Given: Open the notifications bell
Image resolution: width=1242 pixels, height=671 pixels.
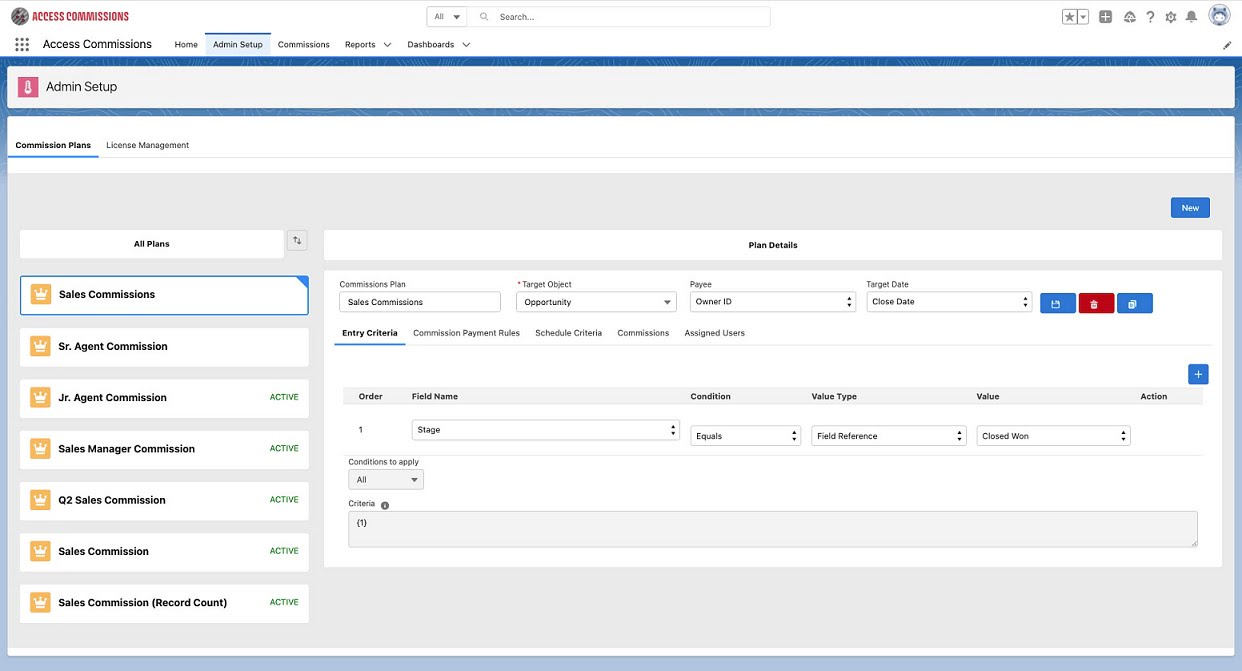Looking at the screenshot, I should click(x=1191, y=17).
